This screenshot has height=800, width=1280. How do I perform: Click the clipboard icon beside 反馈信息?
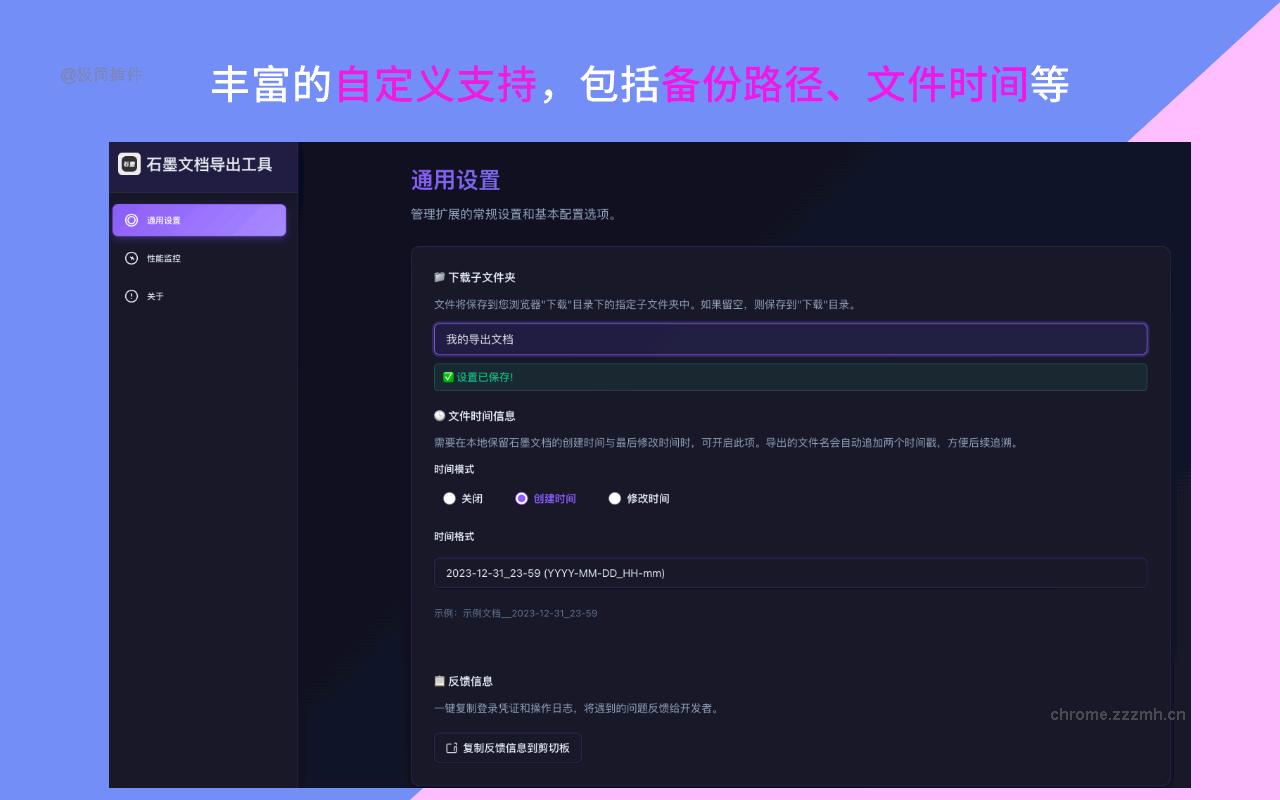click(439, 681)
